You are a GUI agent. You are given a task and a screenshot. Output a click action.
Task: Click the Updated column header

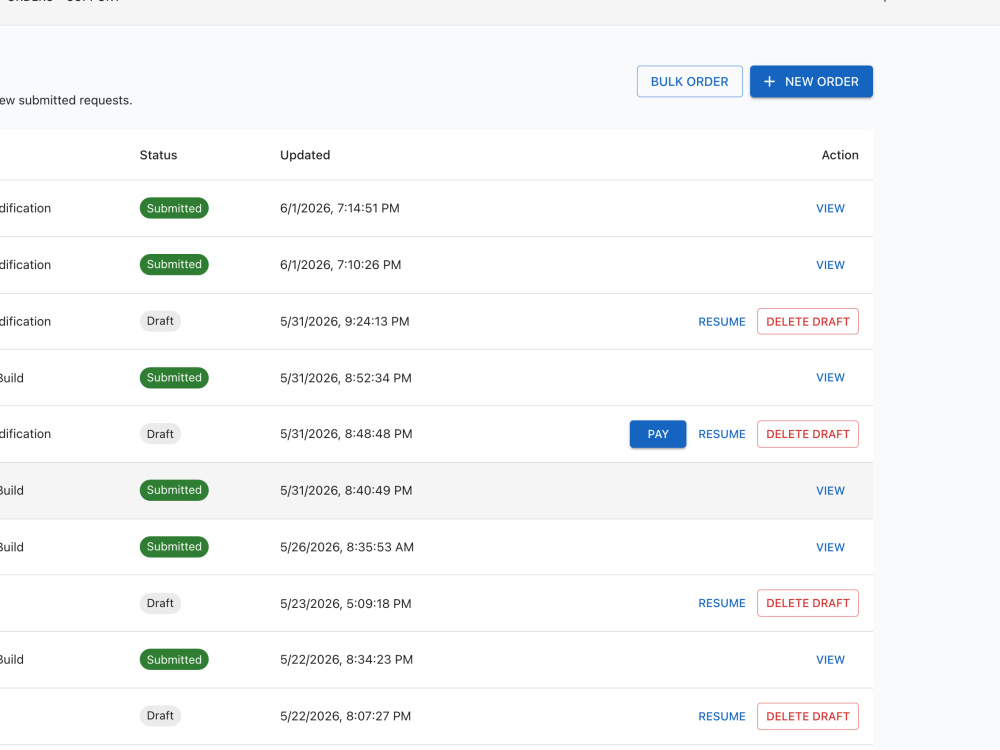[305, 155]
